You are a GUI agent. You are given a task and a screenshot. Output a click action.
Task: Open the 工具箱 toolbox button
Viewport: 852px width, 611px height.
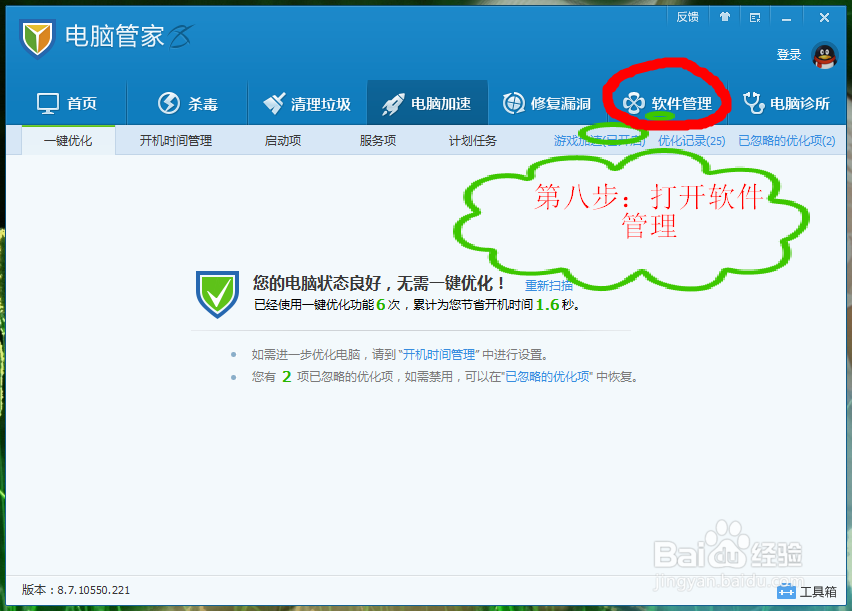click(807, 591)
